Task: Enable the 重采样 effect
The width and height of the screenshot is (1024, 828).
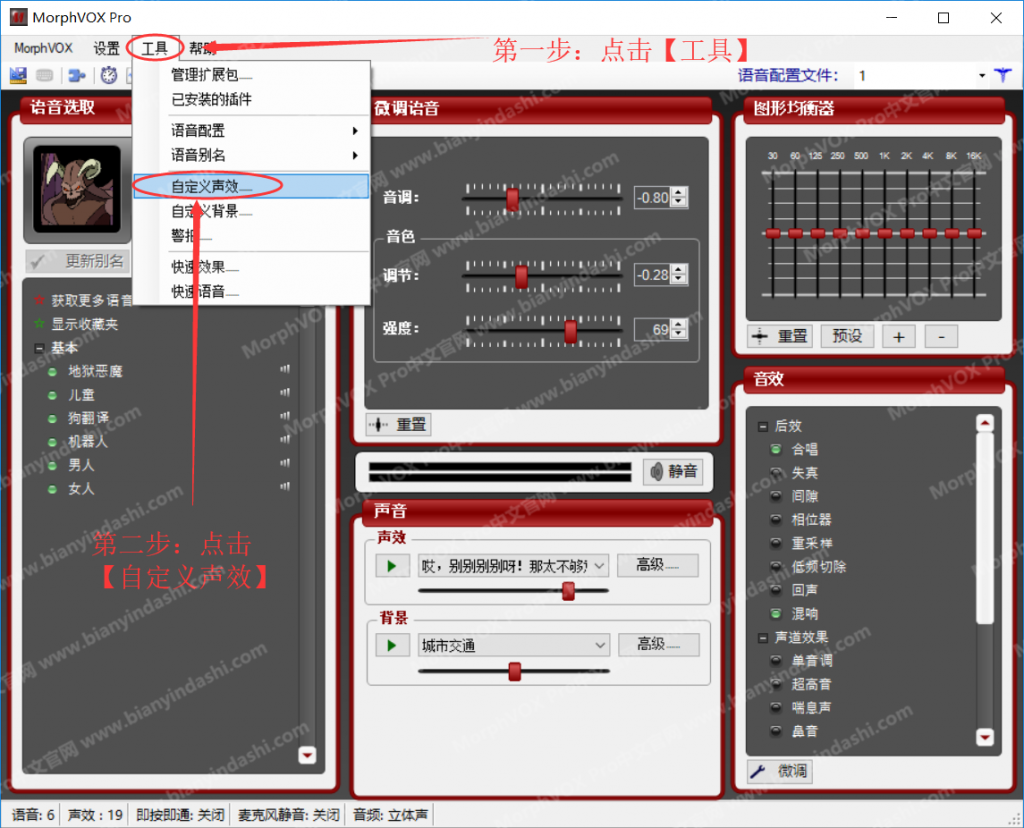Action: [776, 543]
